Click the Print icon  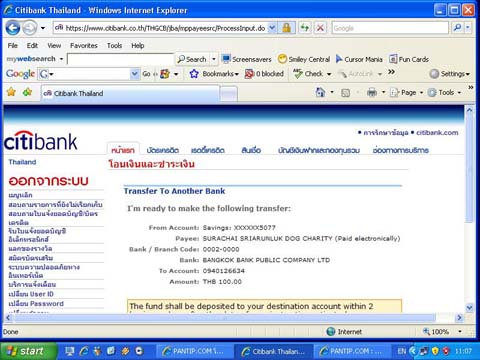pos(372,92)
